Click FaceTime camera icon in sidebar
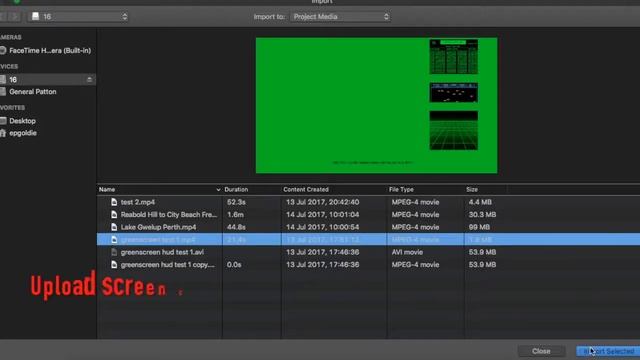640x360 pixels. point(3,51)
